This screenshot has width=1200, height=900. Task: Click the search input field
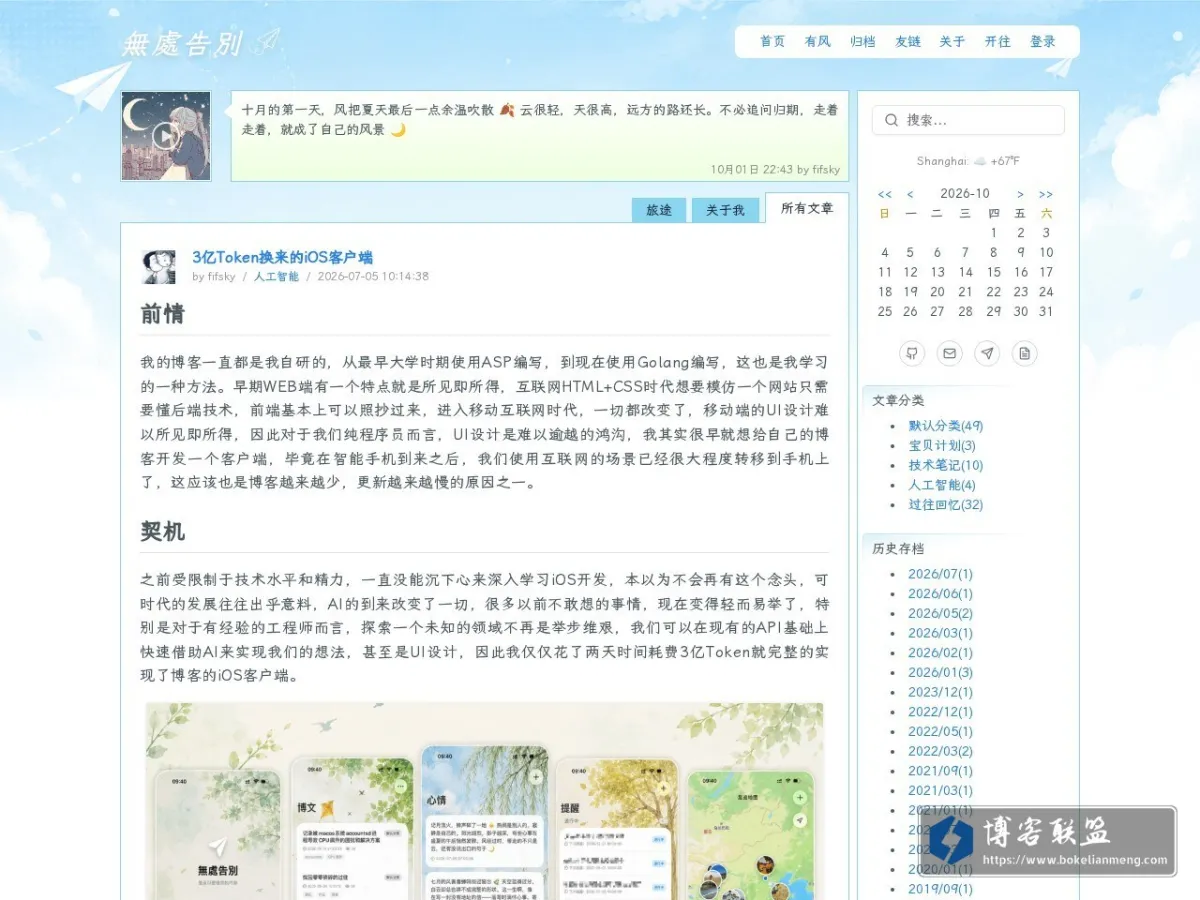tap(968, 120)
